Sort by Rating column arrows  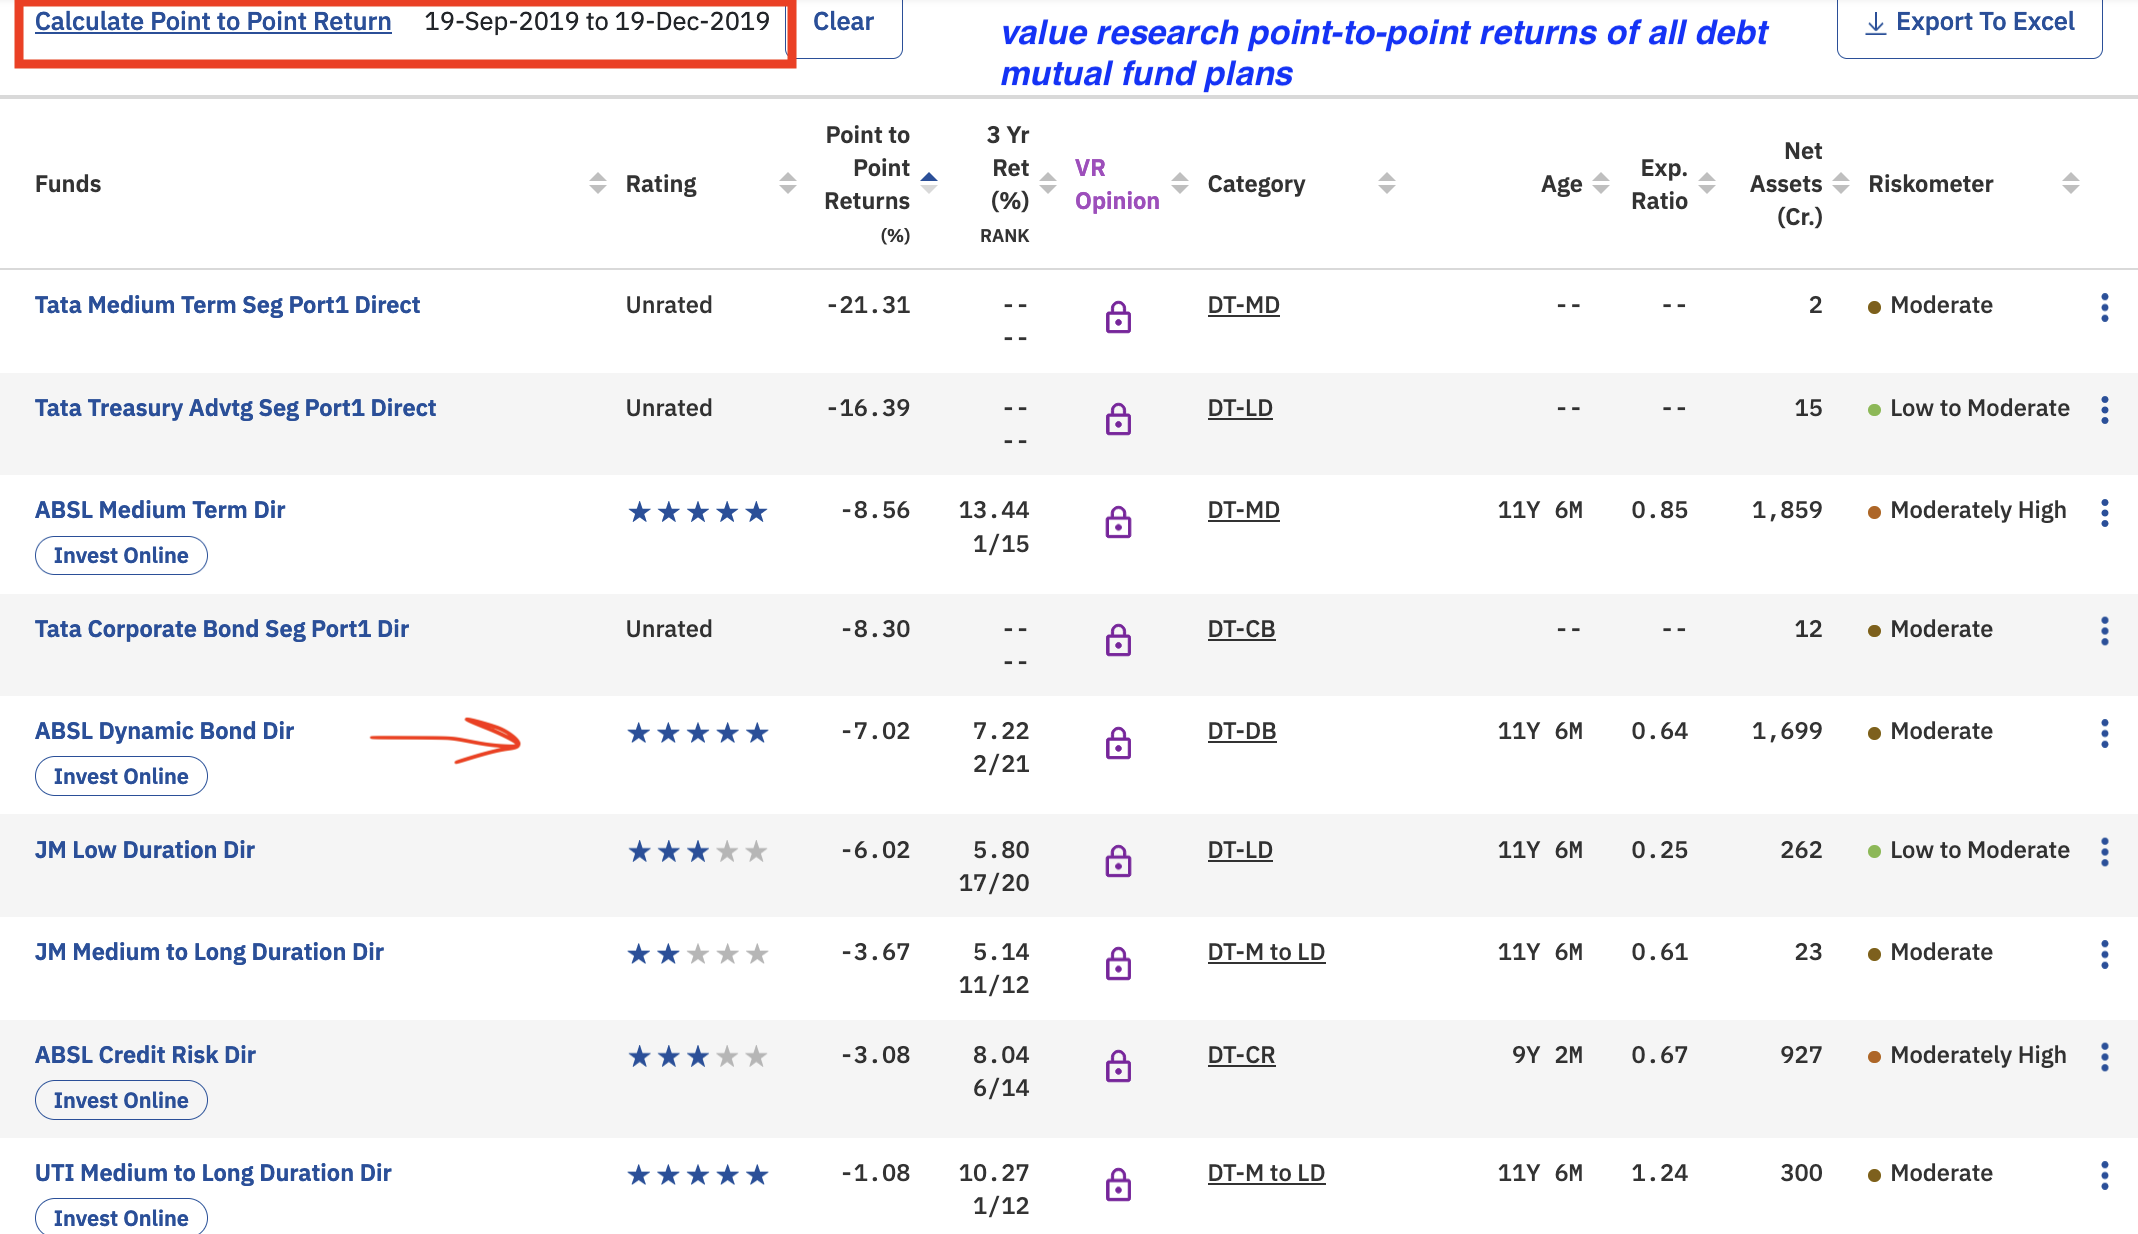coord(788,183)
